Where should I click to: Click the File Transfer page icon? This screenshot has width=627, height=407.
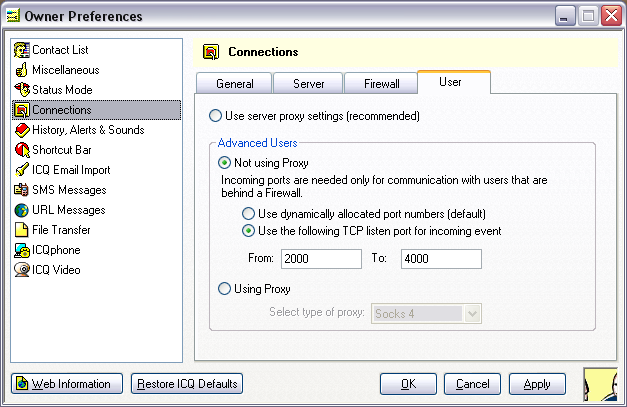22,230
